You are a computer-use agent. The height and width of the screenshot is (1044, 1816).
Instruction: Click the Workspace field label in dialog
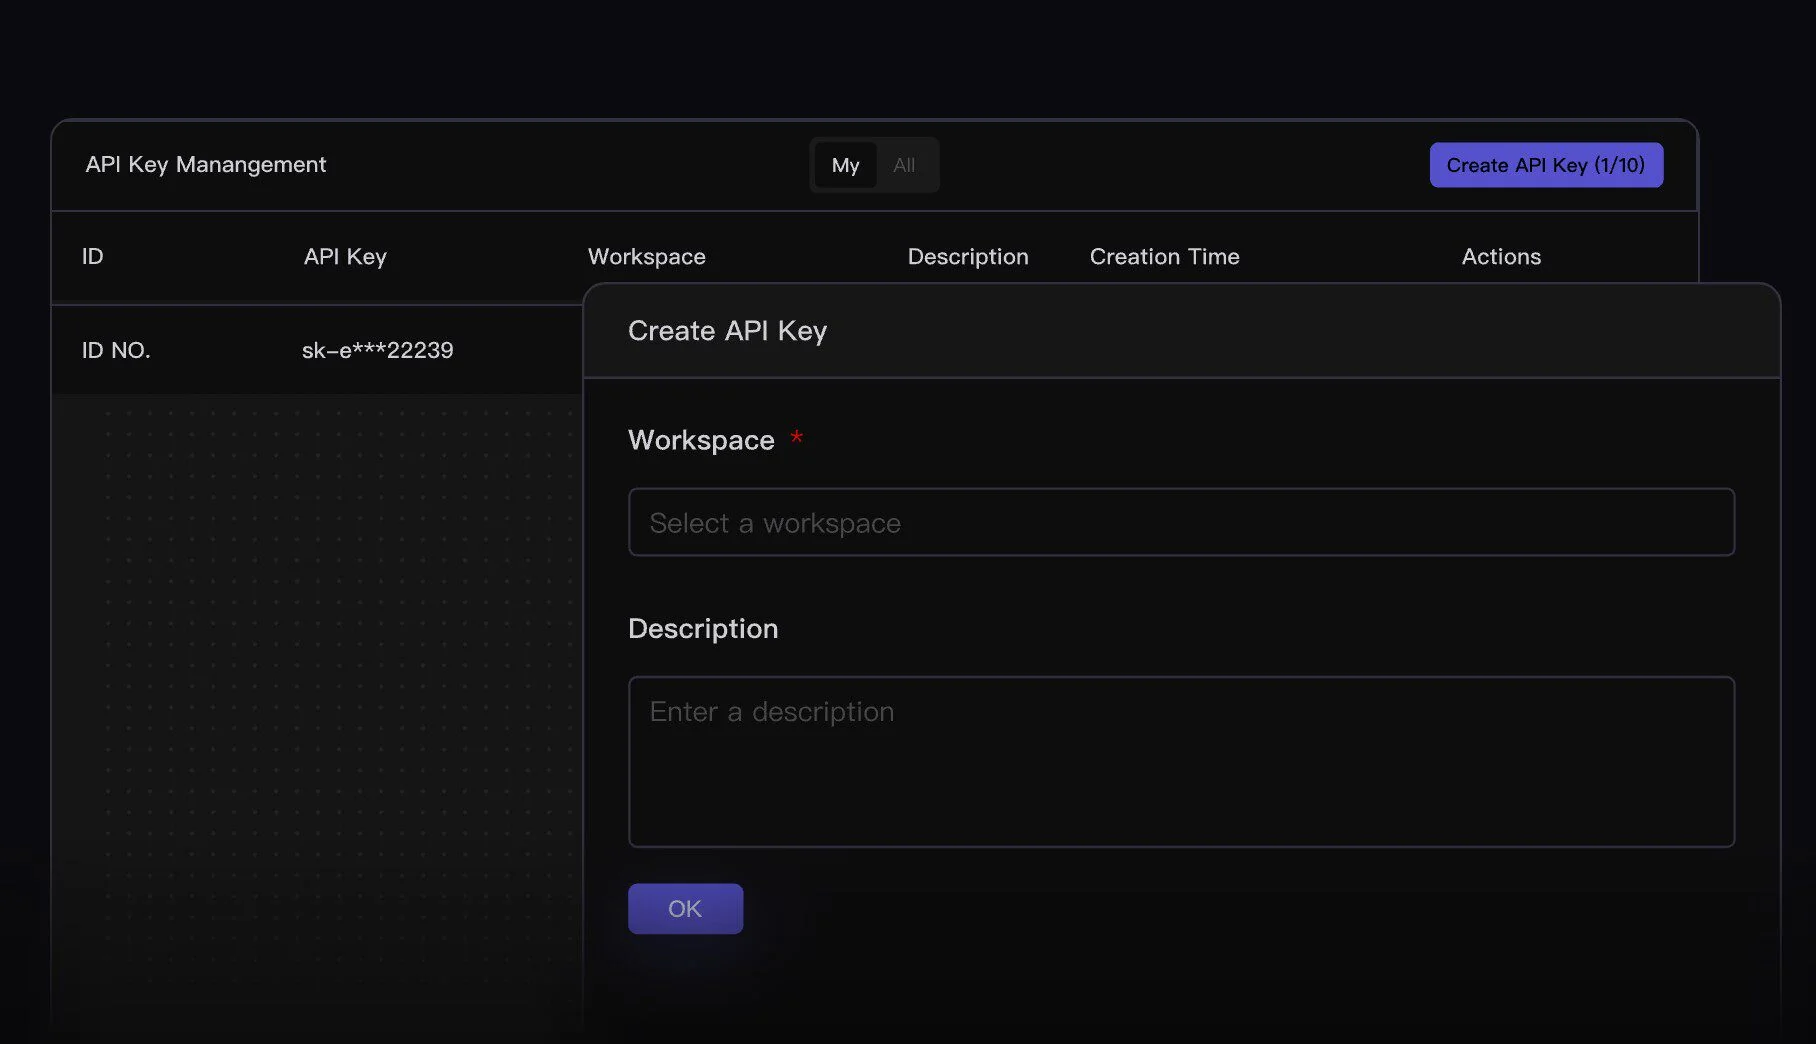point(701,440)
